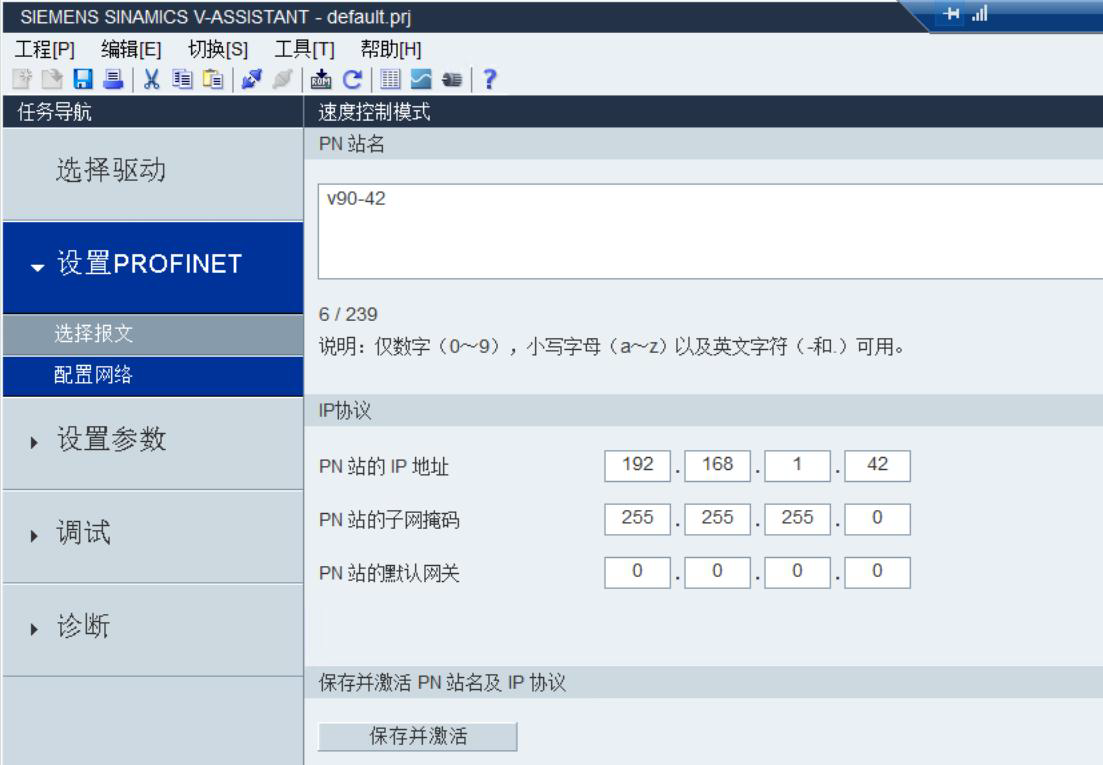Open the 工具[T] menu
1103x765 pixels.
(x=304, y=49)
